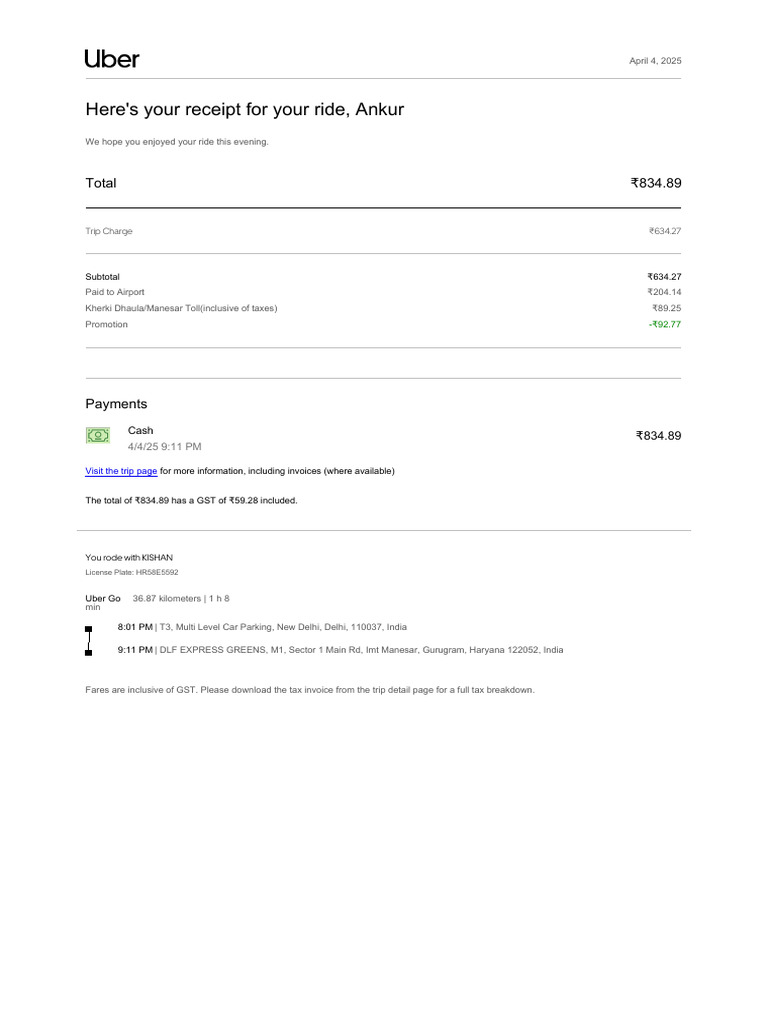
Task: Select the Paid to Airport amount ₹204.14
Action: (665, 292)
